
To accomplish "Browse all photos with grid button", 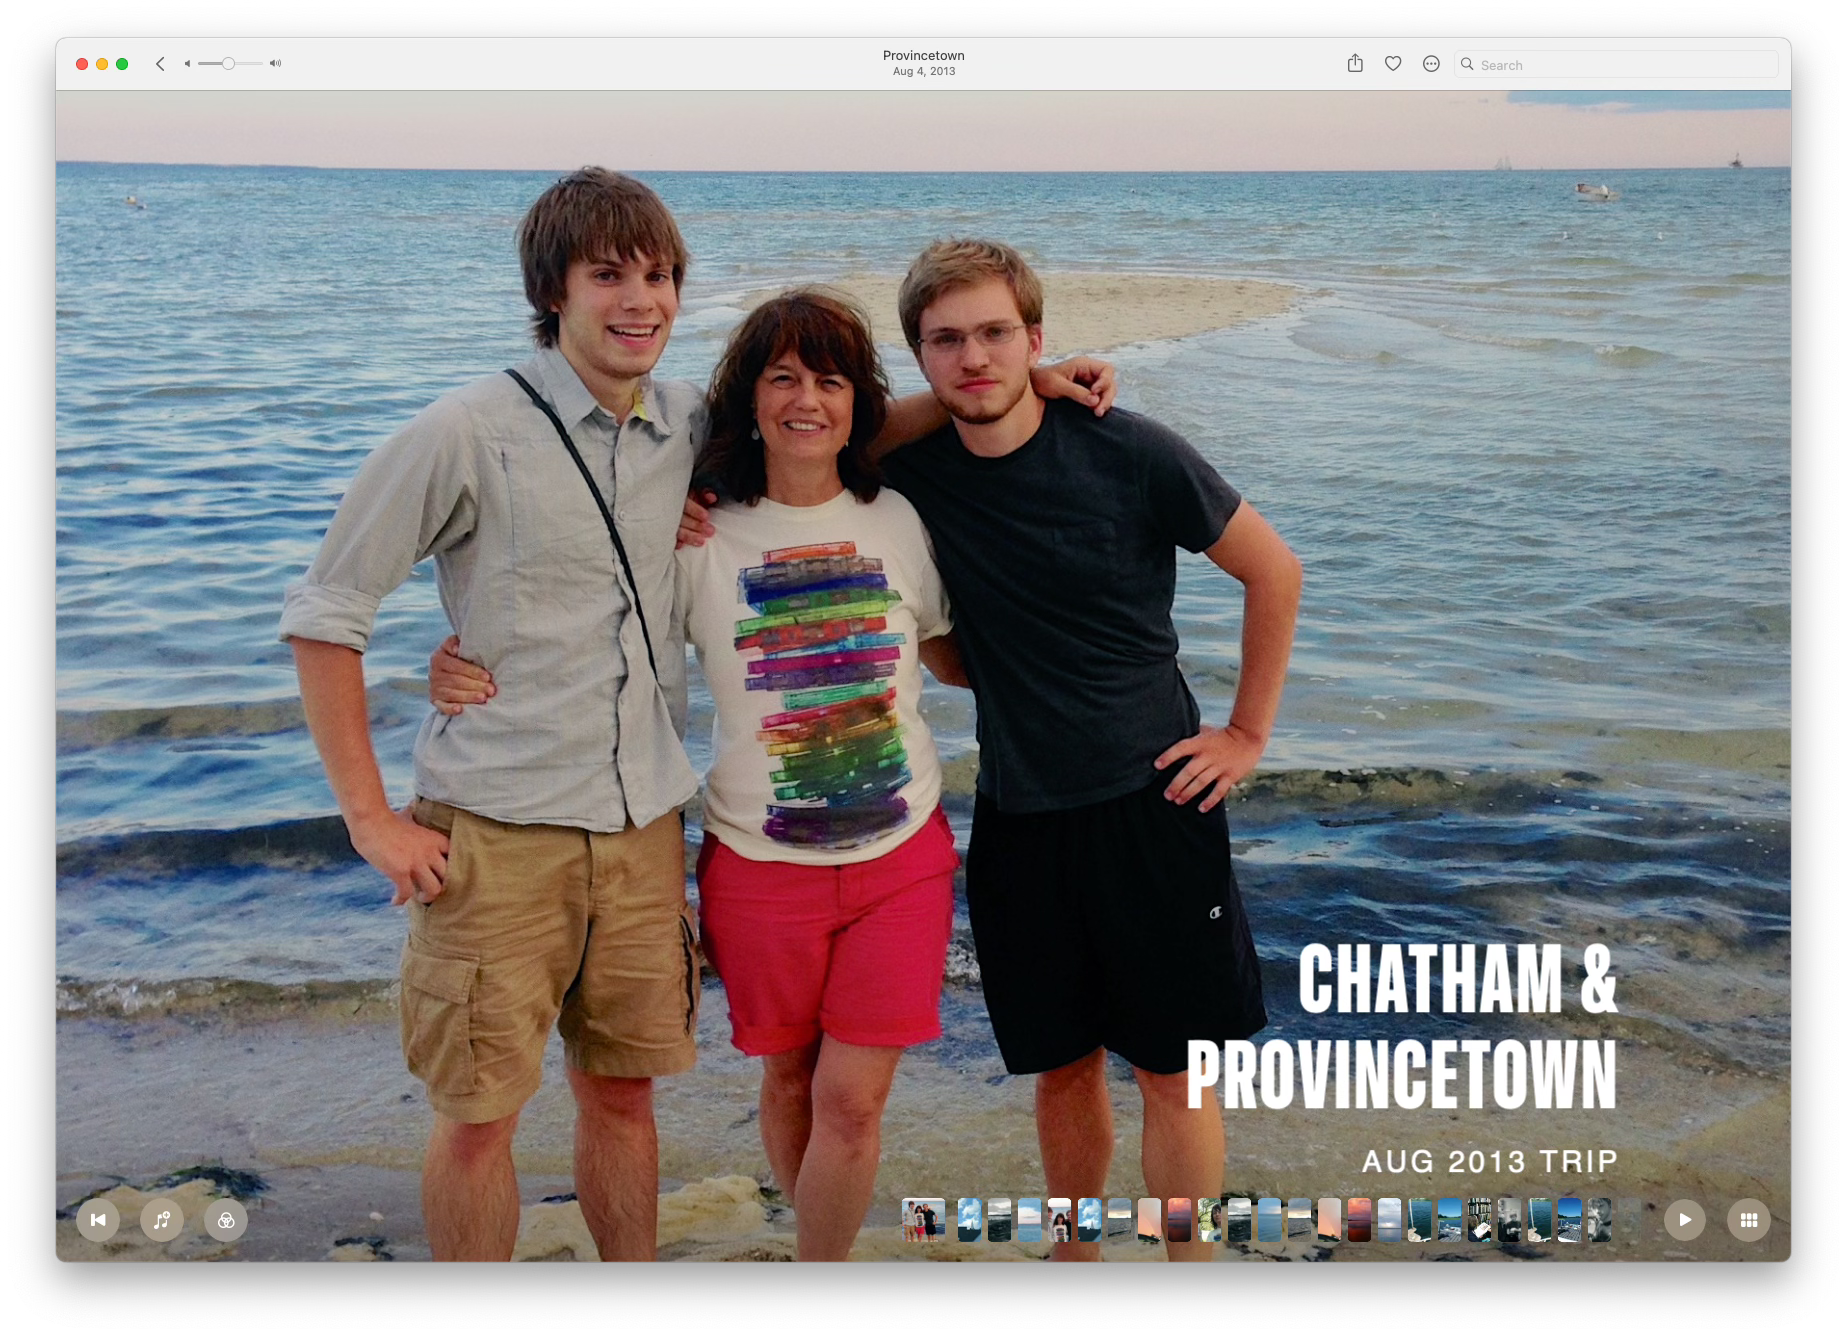I will pyautogui.click(x=1749, y=1220).
